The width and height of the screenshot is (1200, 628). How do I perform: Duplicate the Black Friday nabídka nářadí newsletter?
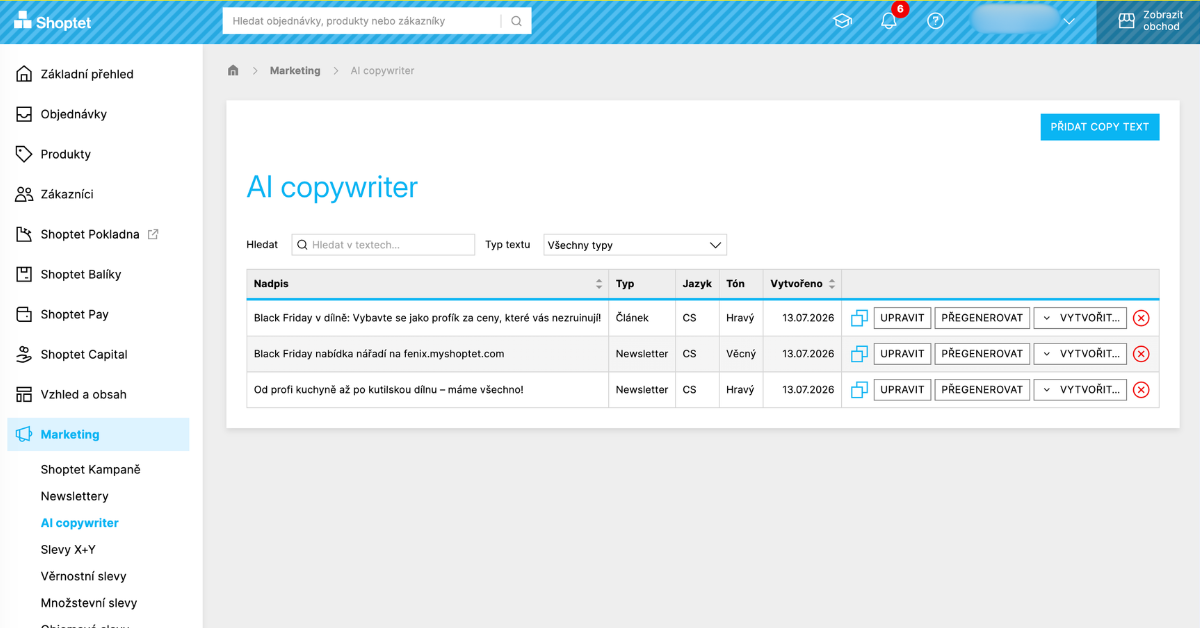[859, 354]
